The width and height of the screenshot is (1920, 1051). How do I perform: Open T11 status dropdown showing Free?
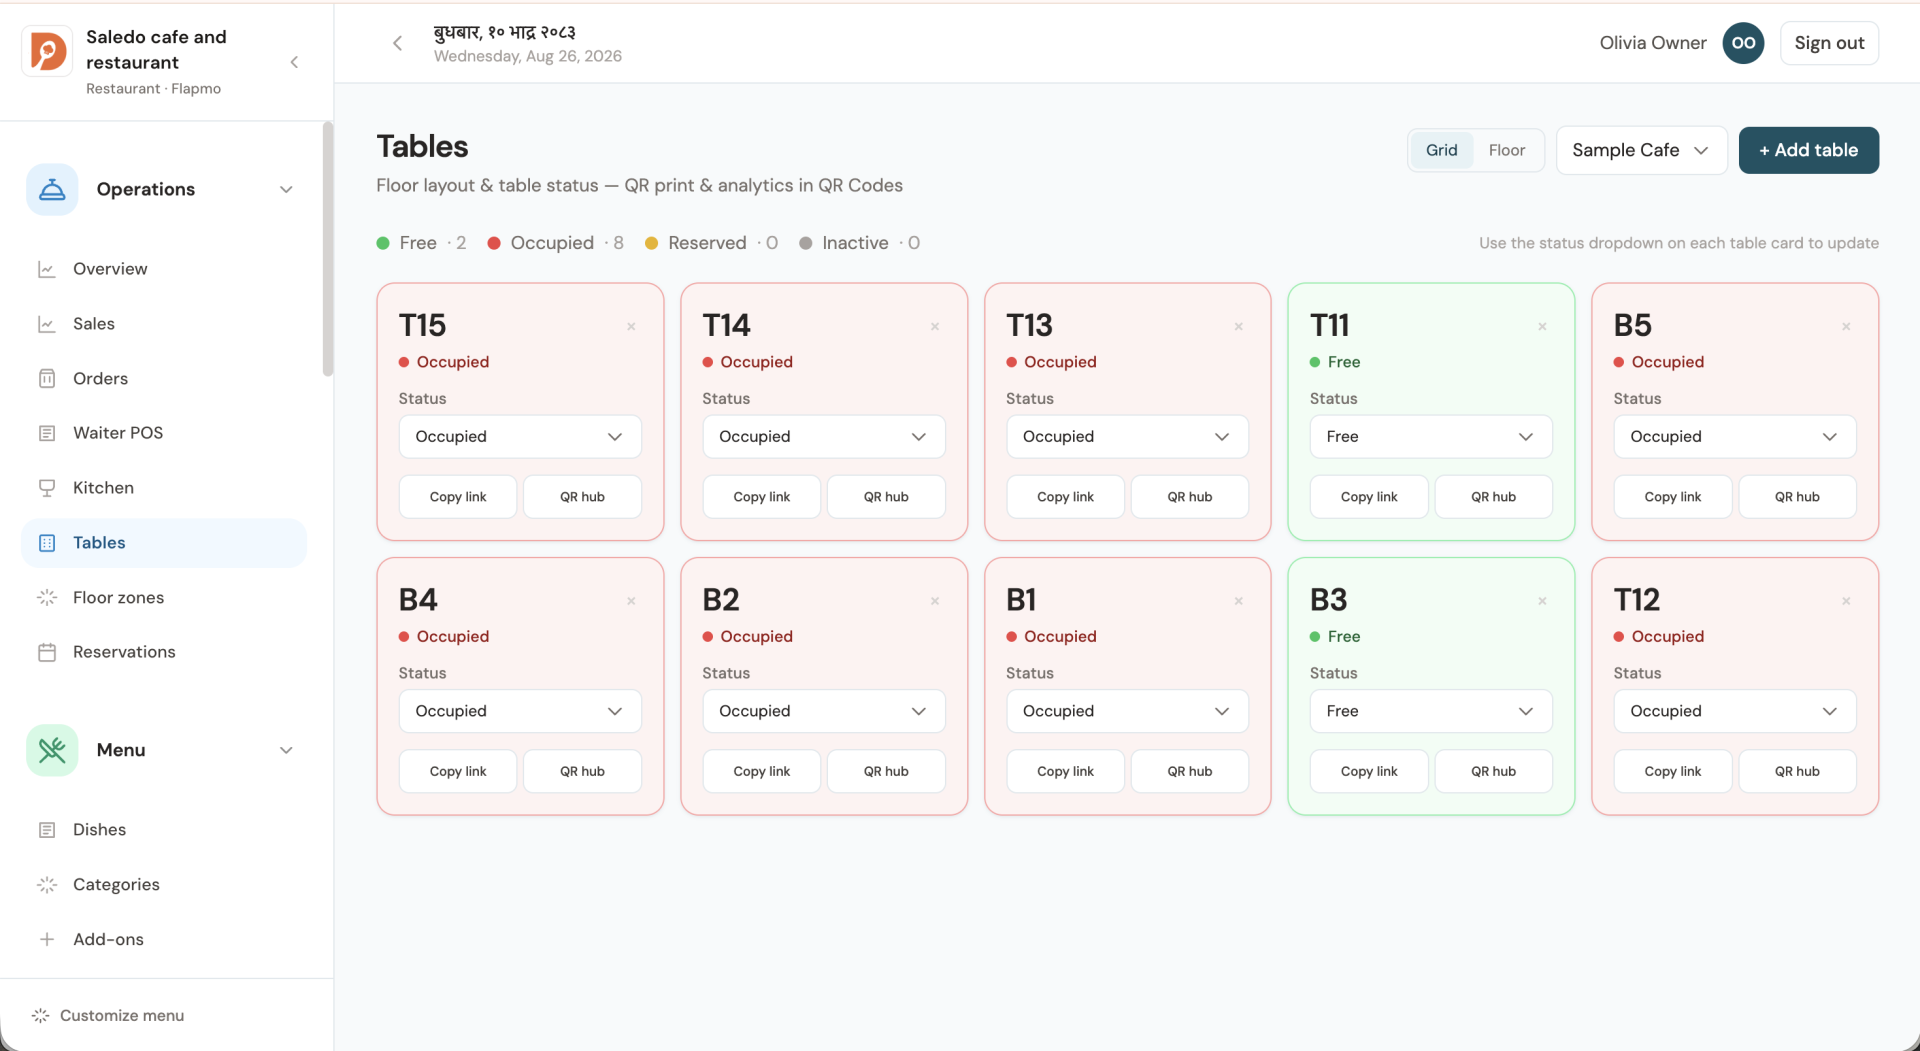[x=1431, y=437]
